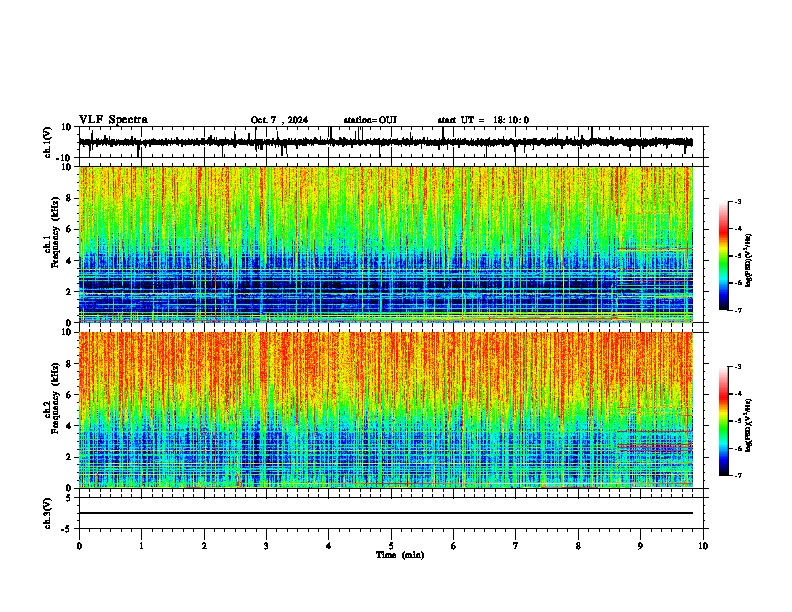Click the '7' tick label on time axis
Screen dimensions: 792x612
point(516,546)
